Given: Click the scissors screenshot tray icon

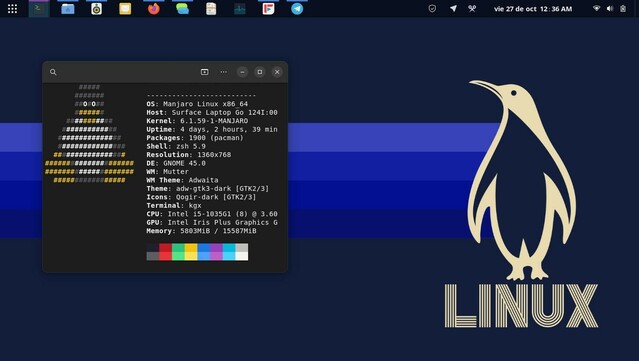Looking at the screenshot, I should click(x=472, y=9).
